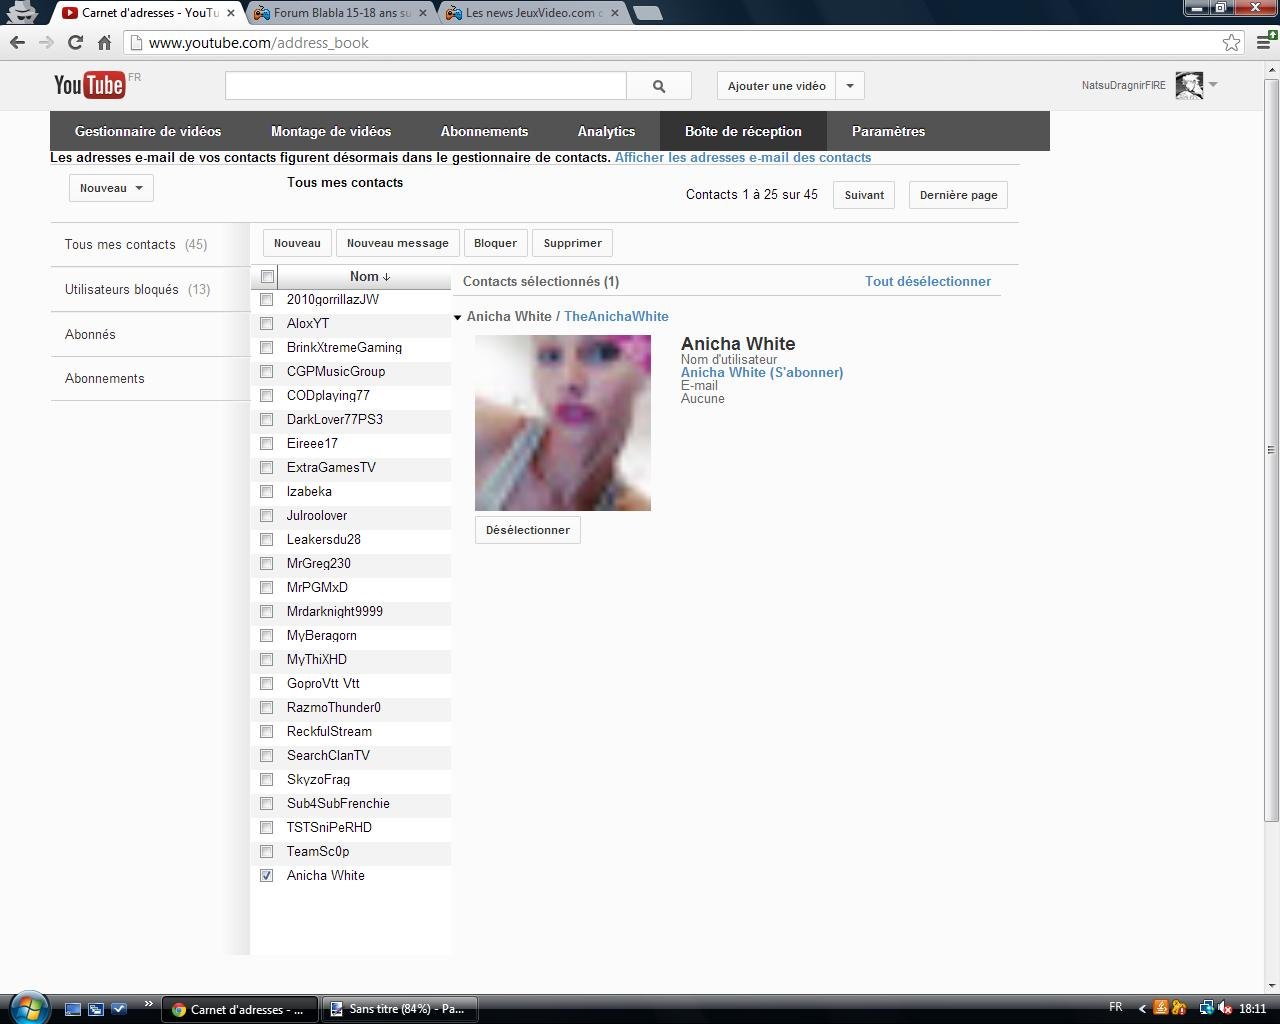Open the Abonnements tab in the top navigation
This screenshot has height=1024, width=1280.
pyautogui.click(x=484, y=131)
